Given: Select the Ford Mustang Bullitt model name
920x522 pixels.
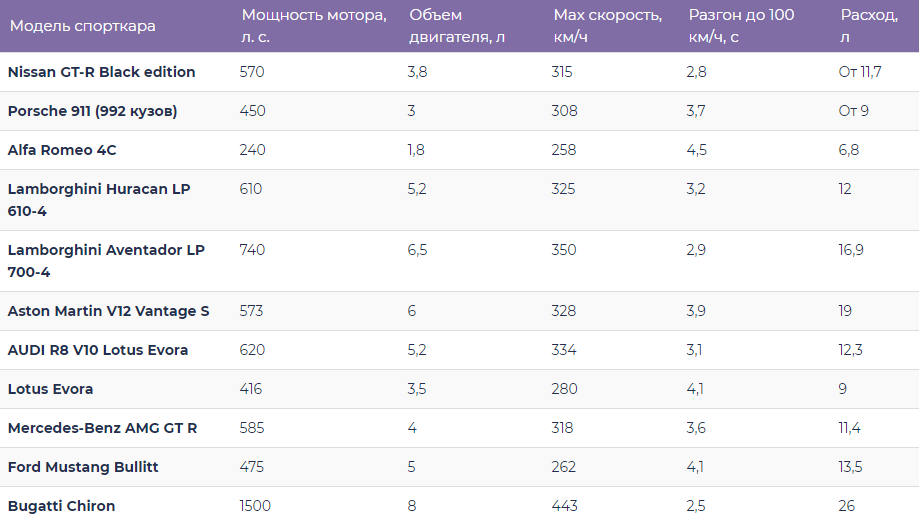Looking at the screenshot, I should 83,467.
